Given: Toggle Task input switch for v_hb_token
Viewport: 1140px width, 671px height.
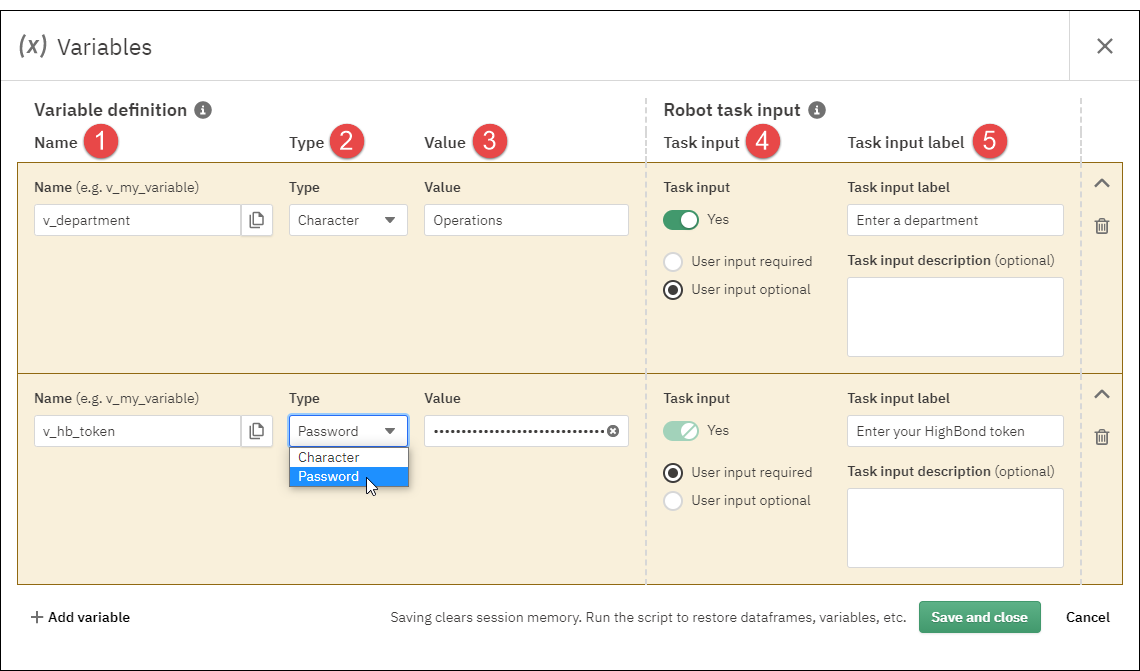Looking at the screenshot, I should pos(681,430).
